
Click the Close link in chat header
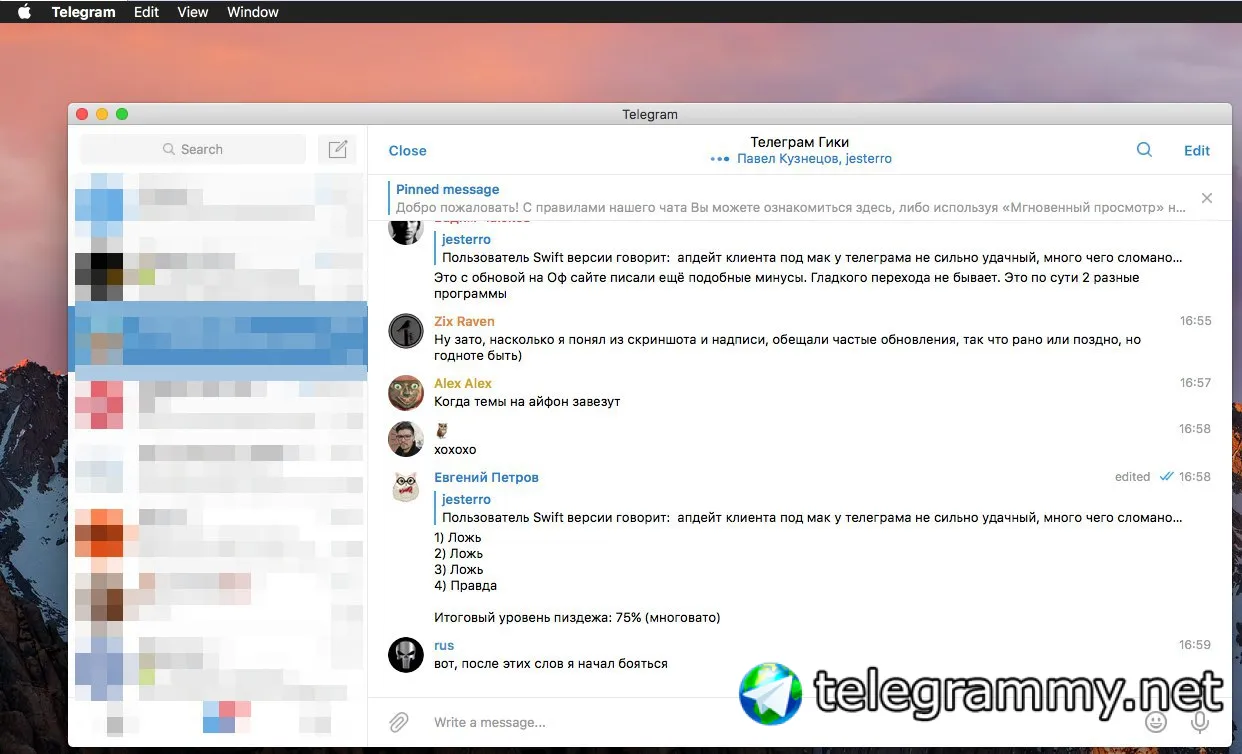(x=407, y=151)
